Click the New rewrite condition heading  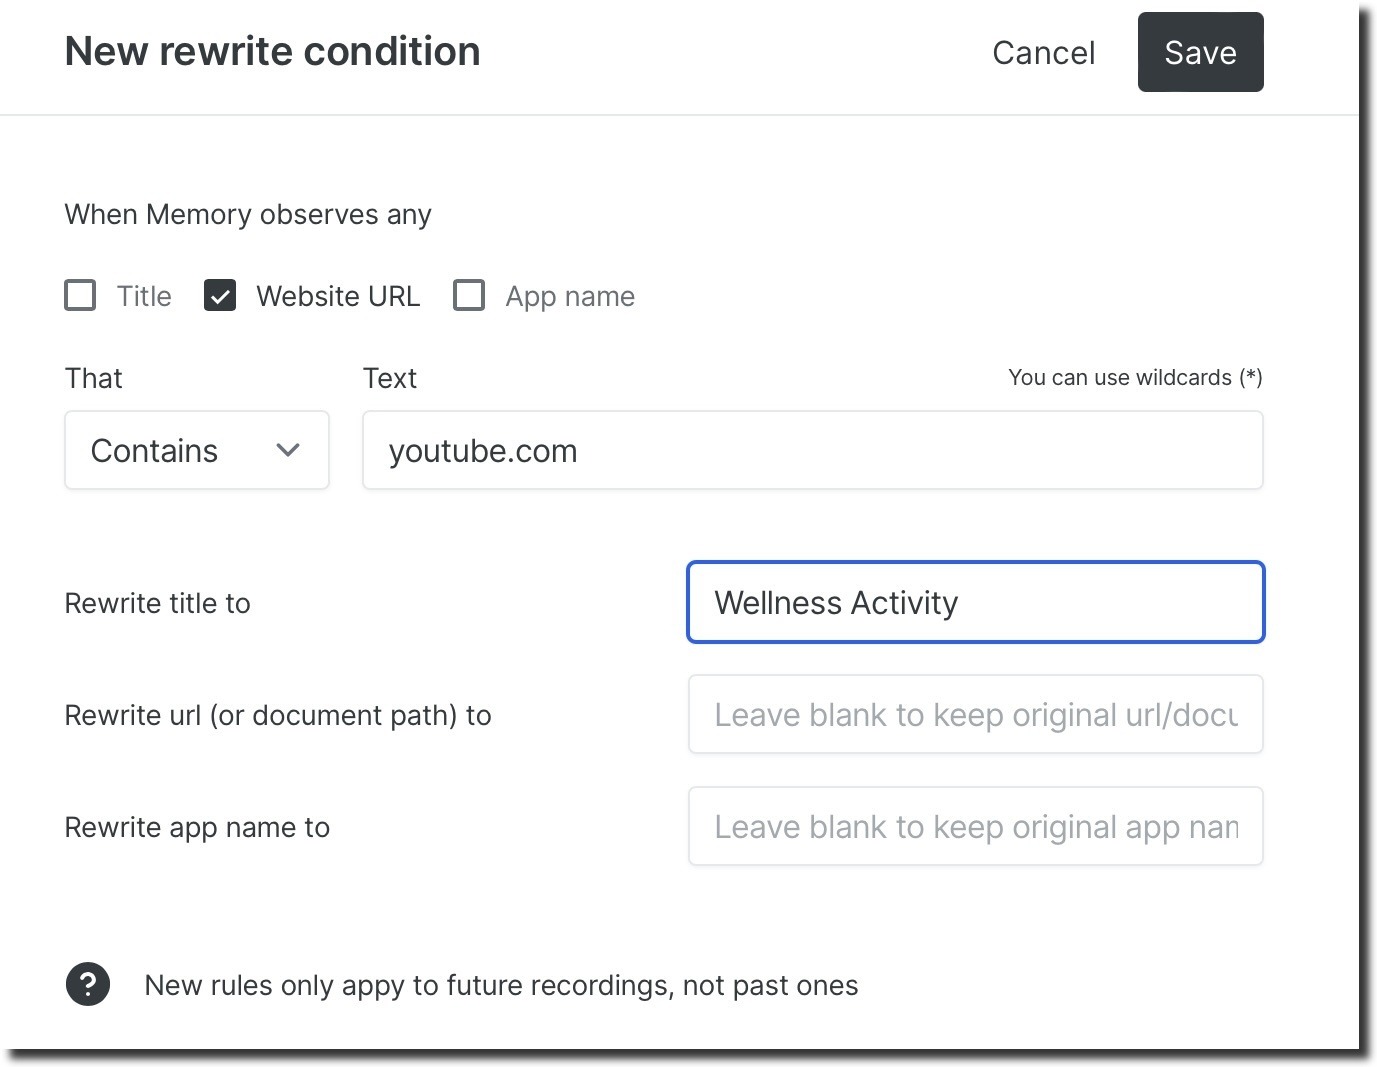[x=272, y=51]
